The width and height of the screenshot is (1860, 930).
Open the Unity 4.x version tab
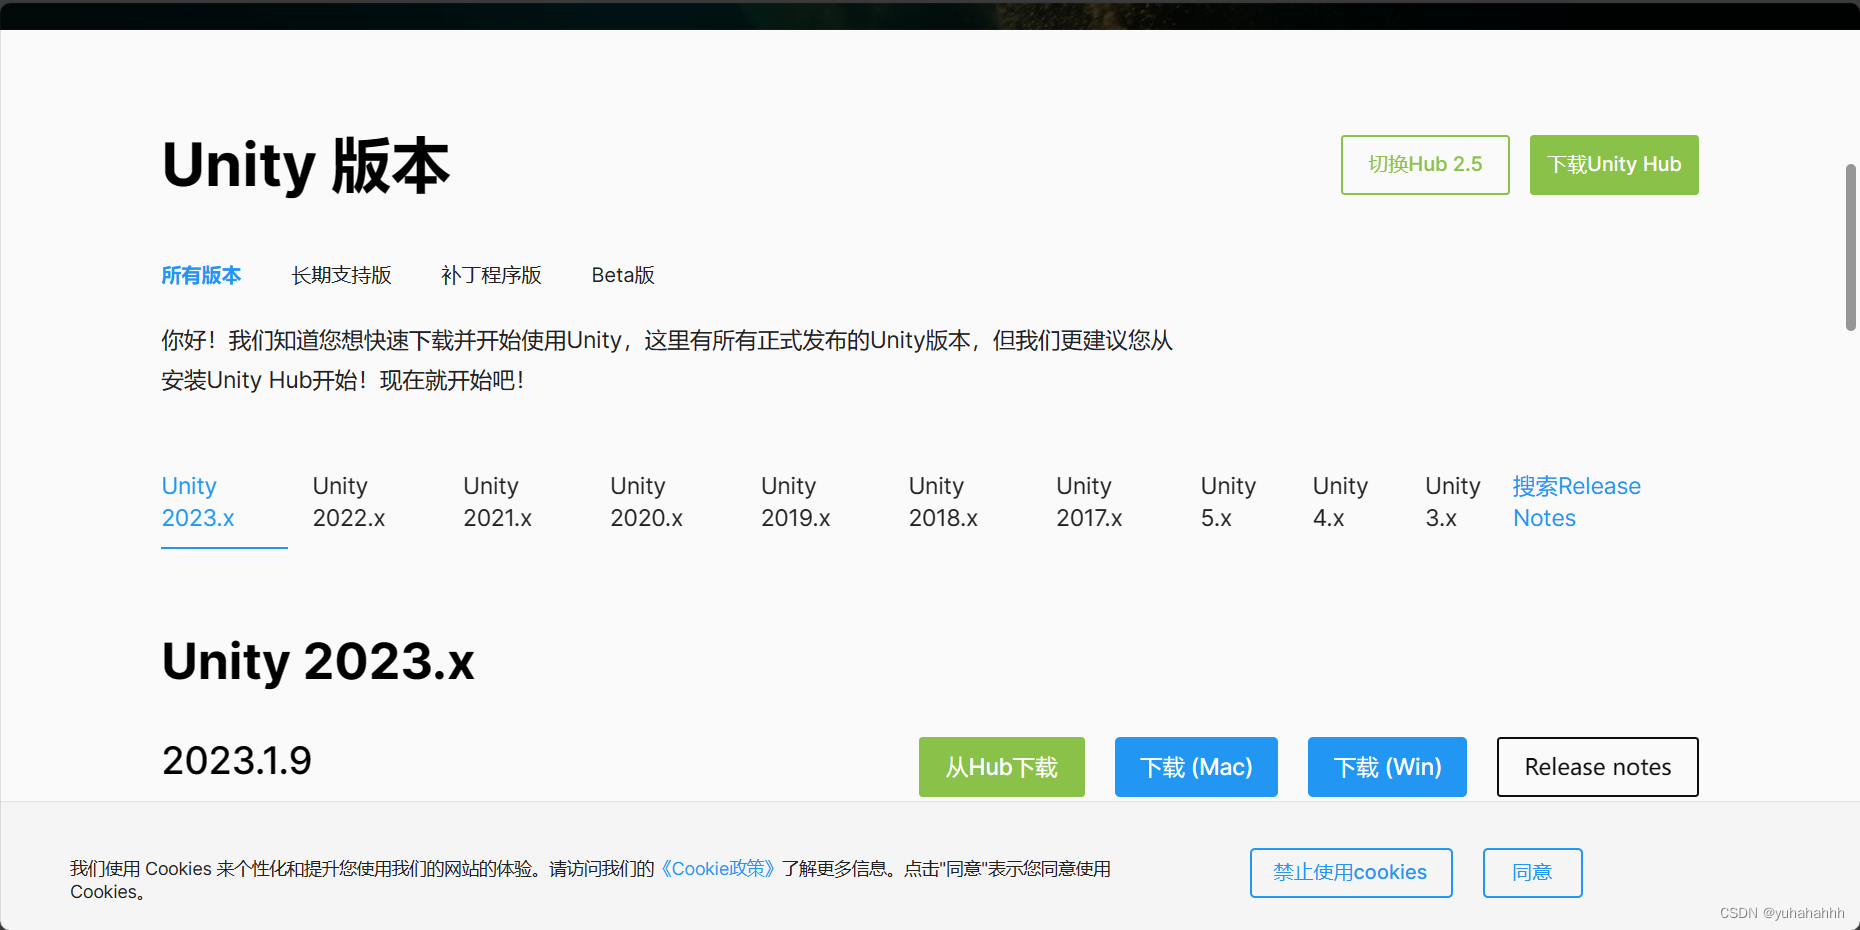1340,502
